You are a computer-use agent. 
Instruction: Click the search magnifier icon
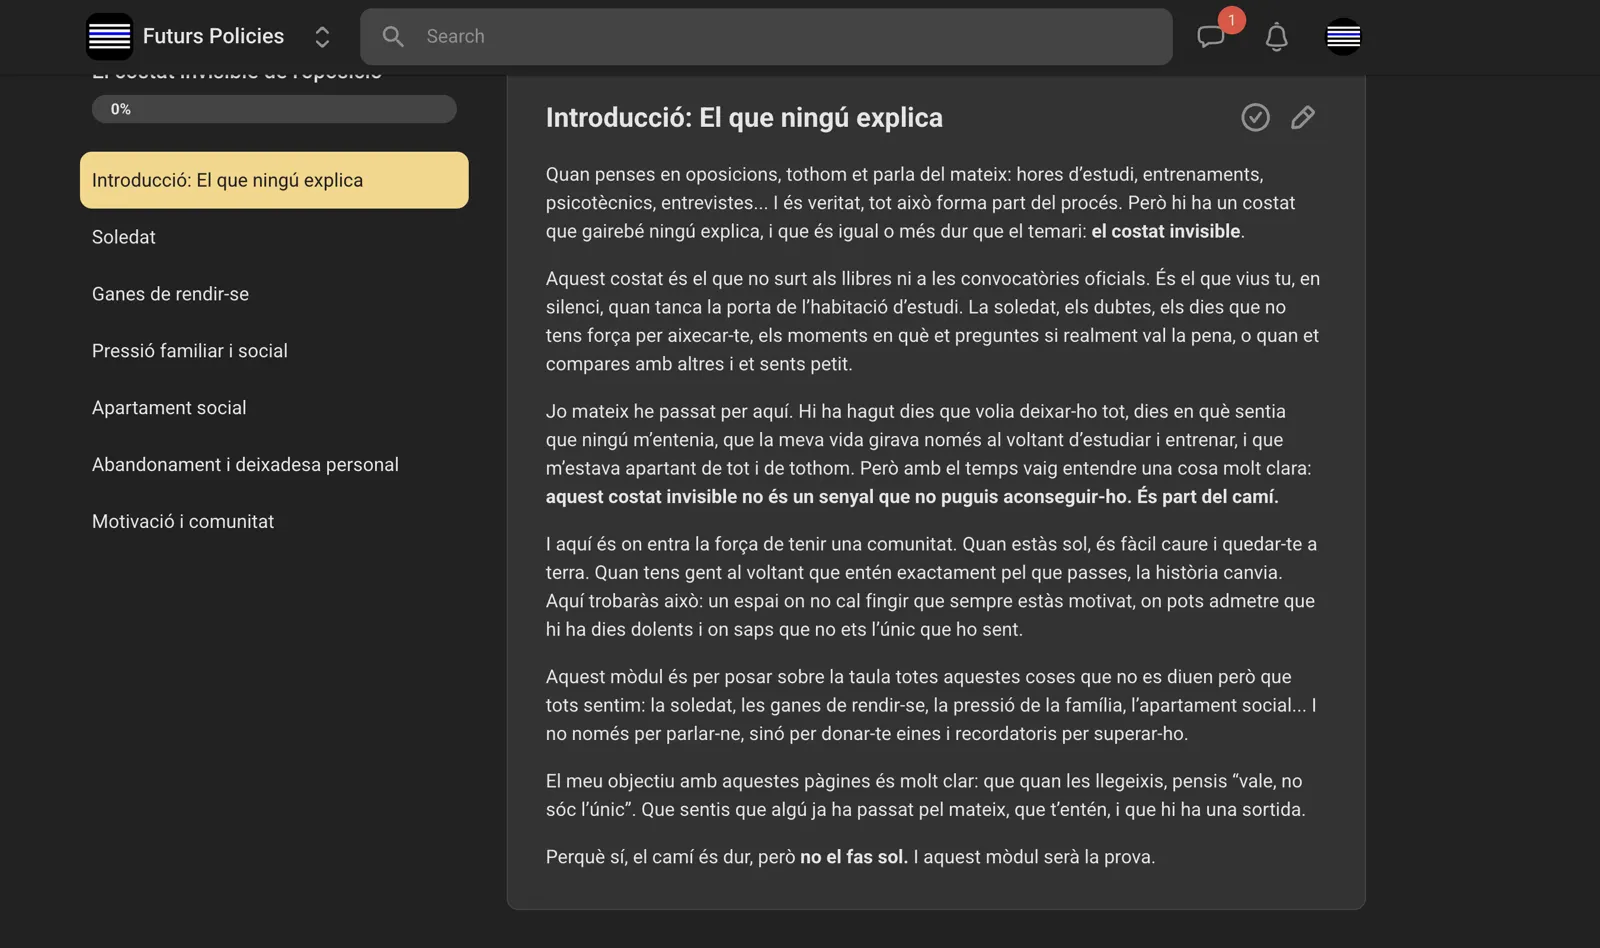click(x=393, y=37)
